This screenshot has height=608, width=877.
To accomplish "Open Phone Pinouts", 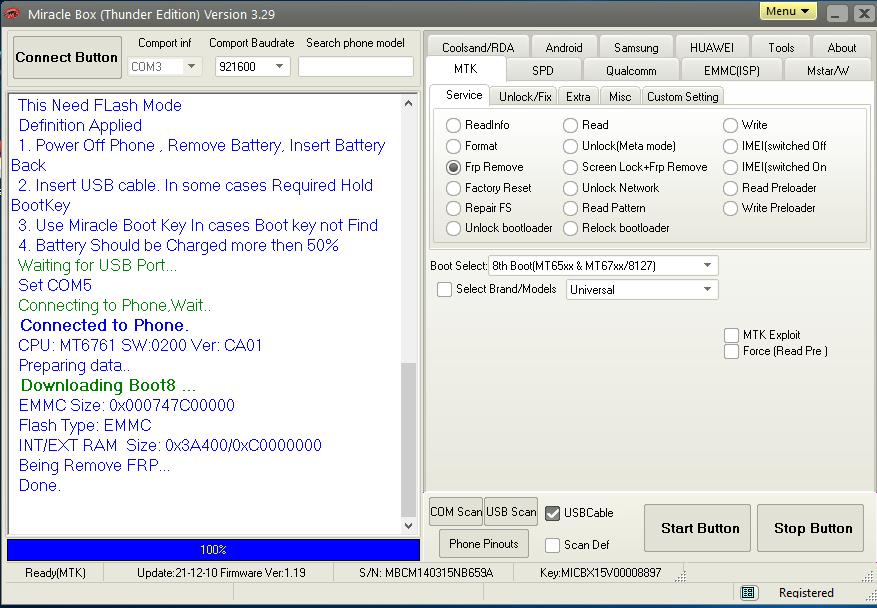I will (x=483, y=544).
